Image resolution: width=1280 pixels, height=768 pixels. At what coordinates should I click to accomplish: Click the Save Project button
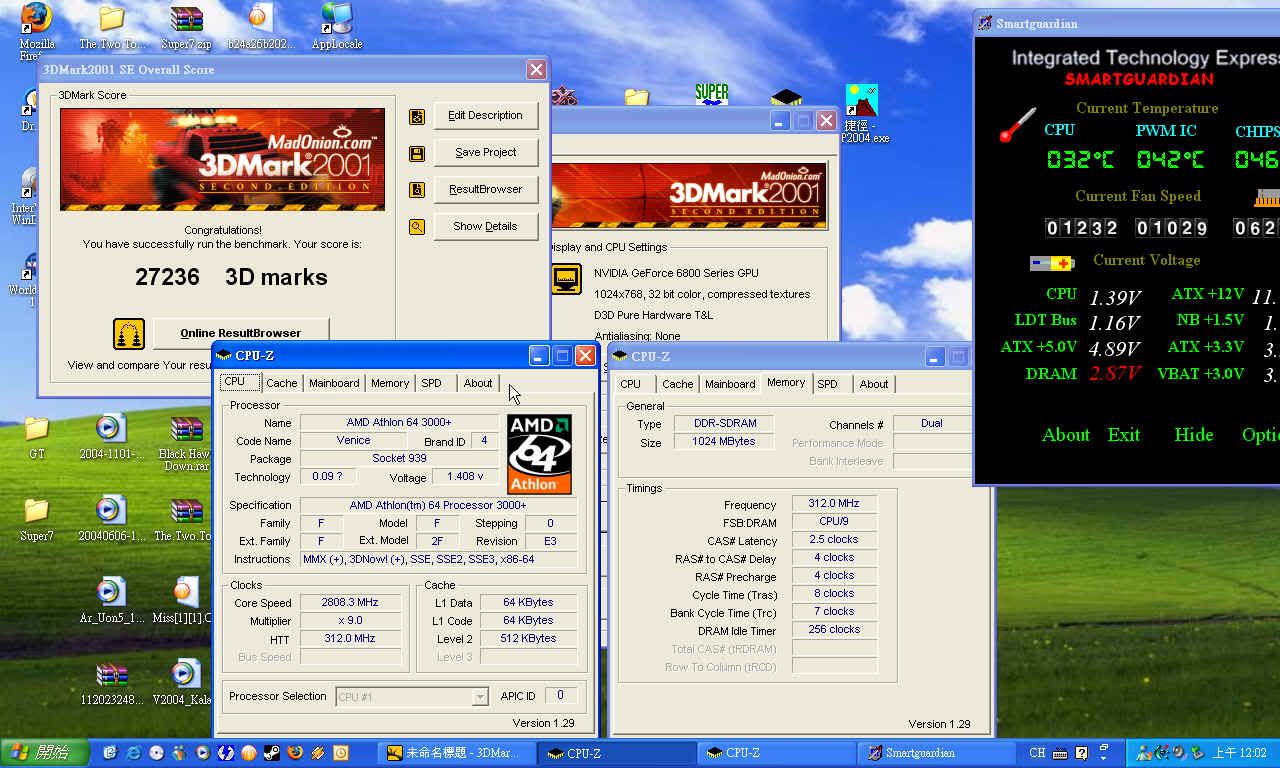(x=485, y=153)
